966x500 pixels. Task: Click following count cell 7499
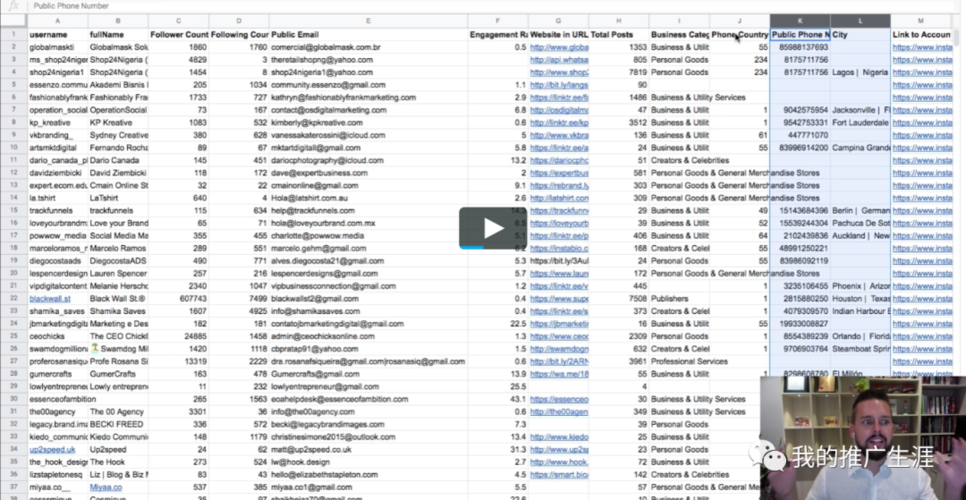[239, 299]
